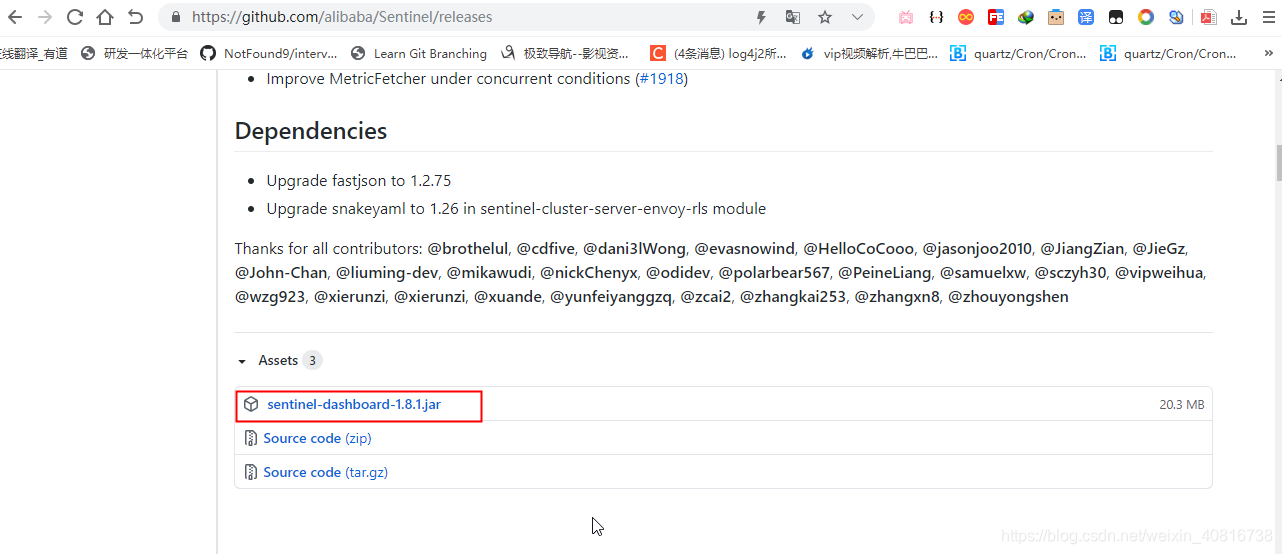Reload the current page
The width and height of the screenshot is (1282, 554).
coord(74,17)
